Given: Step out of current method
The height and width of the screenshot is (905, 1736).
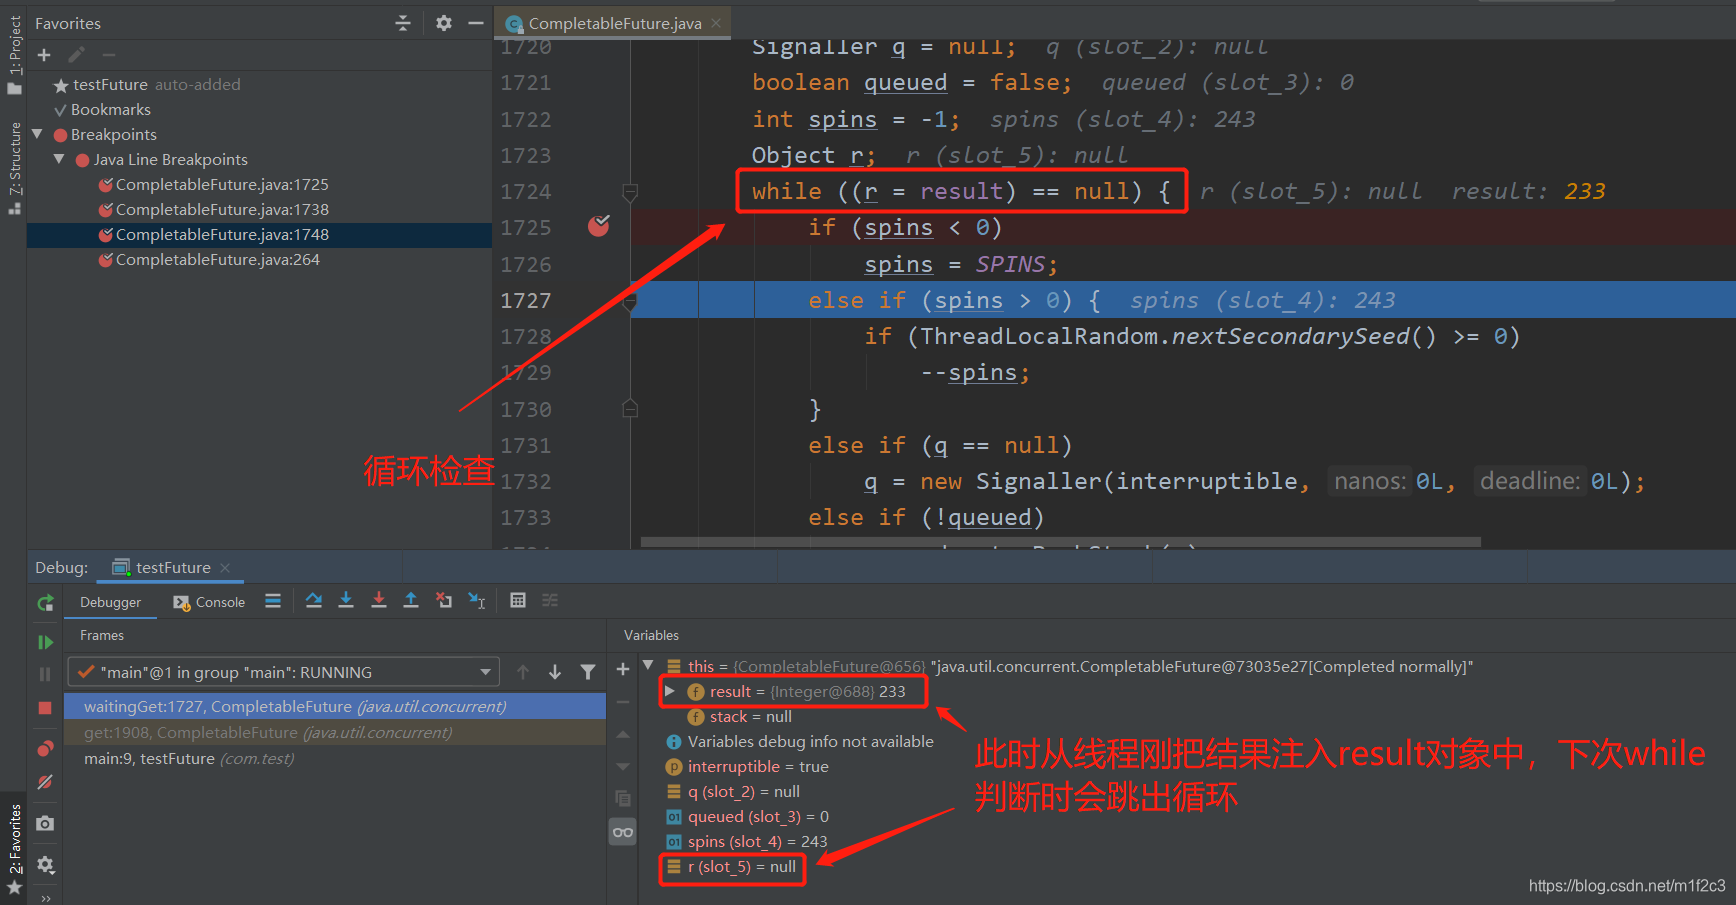Looking at the screenshot, I should [411, 601].
